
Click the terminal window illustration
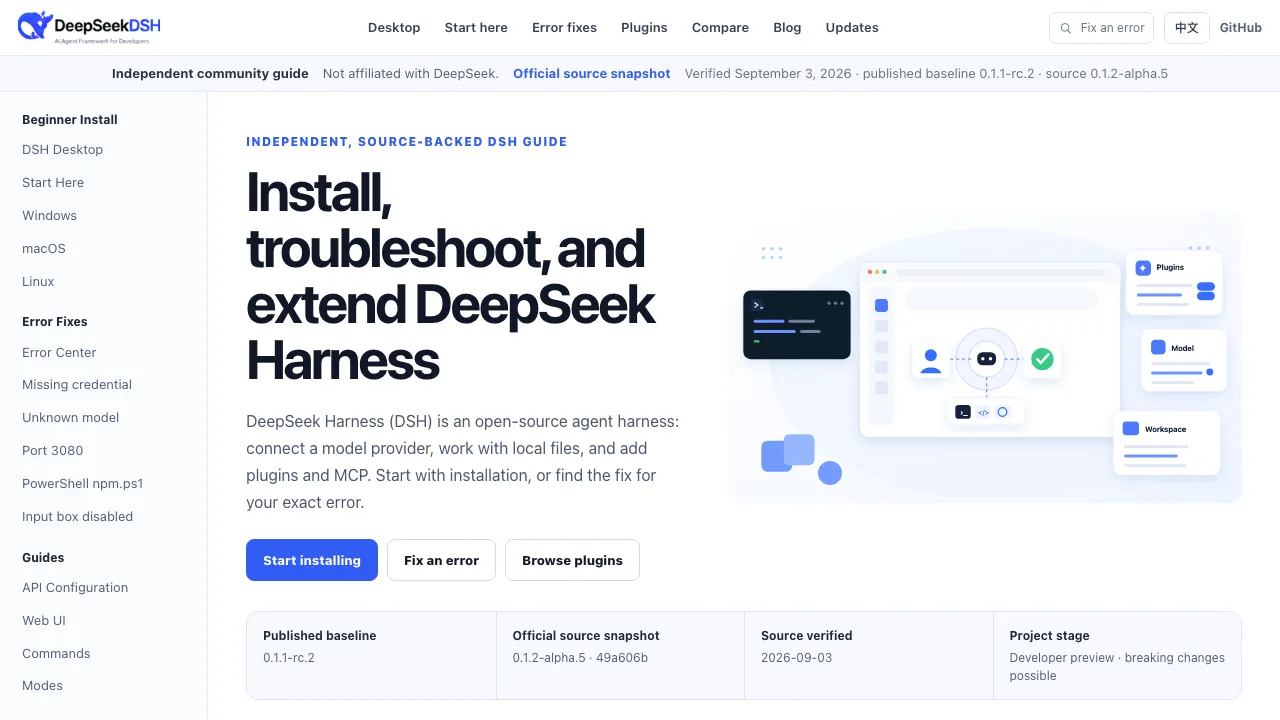797,325
